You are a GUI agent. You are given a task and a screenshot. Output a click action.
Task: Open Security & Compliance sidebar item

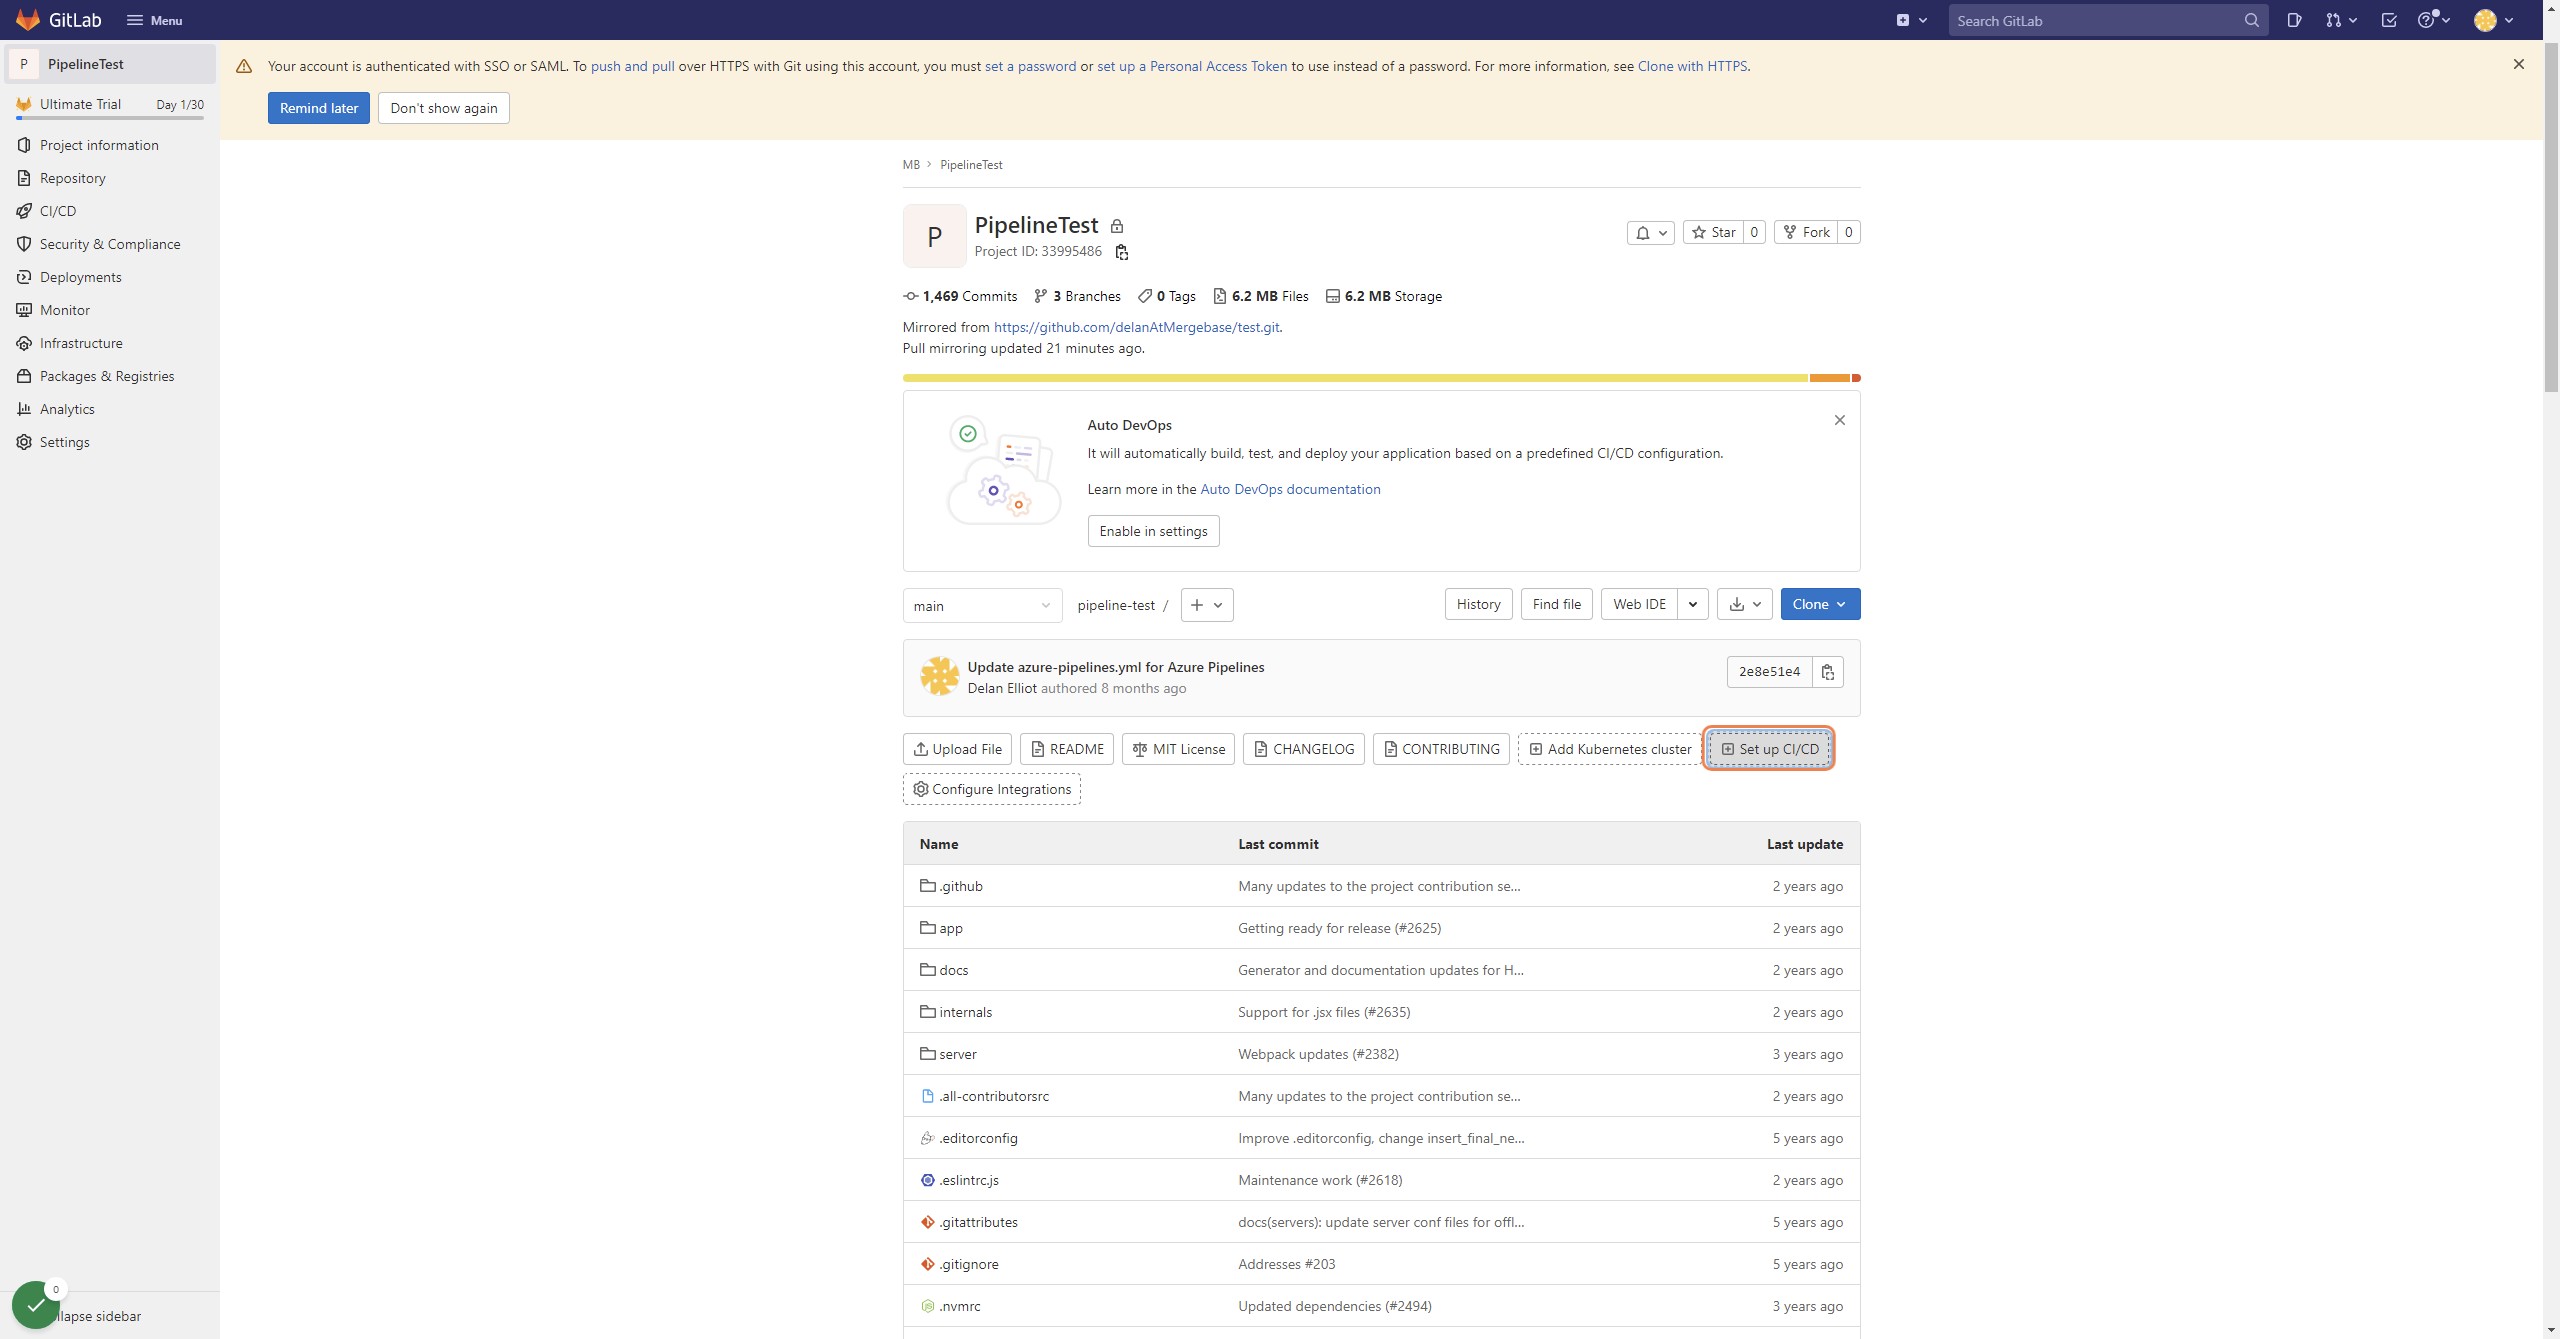tap(110, 244)
